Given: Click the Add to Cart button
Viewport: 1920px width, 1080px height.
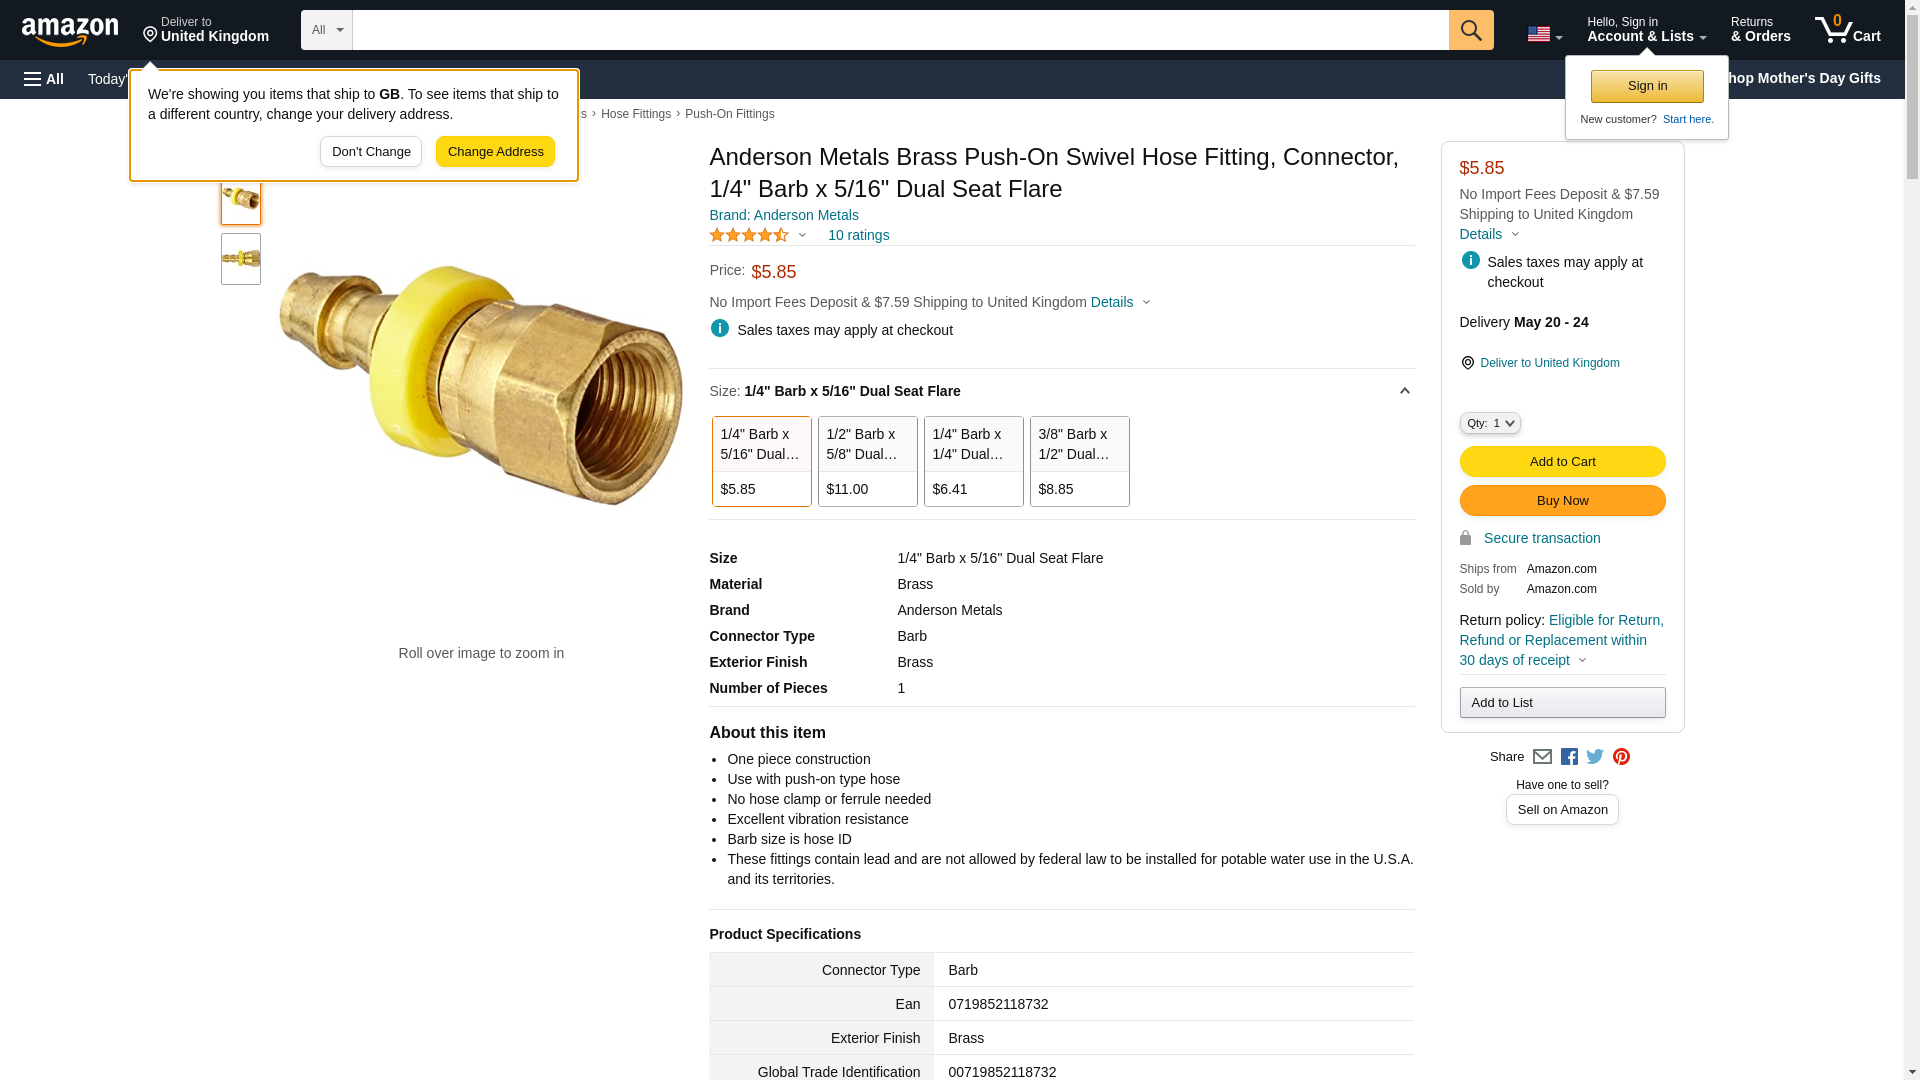Looking at the screenshot, I should pyautogui.click(x=1562, y=461).
